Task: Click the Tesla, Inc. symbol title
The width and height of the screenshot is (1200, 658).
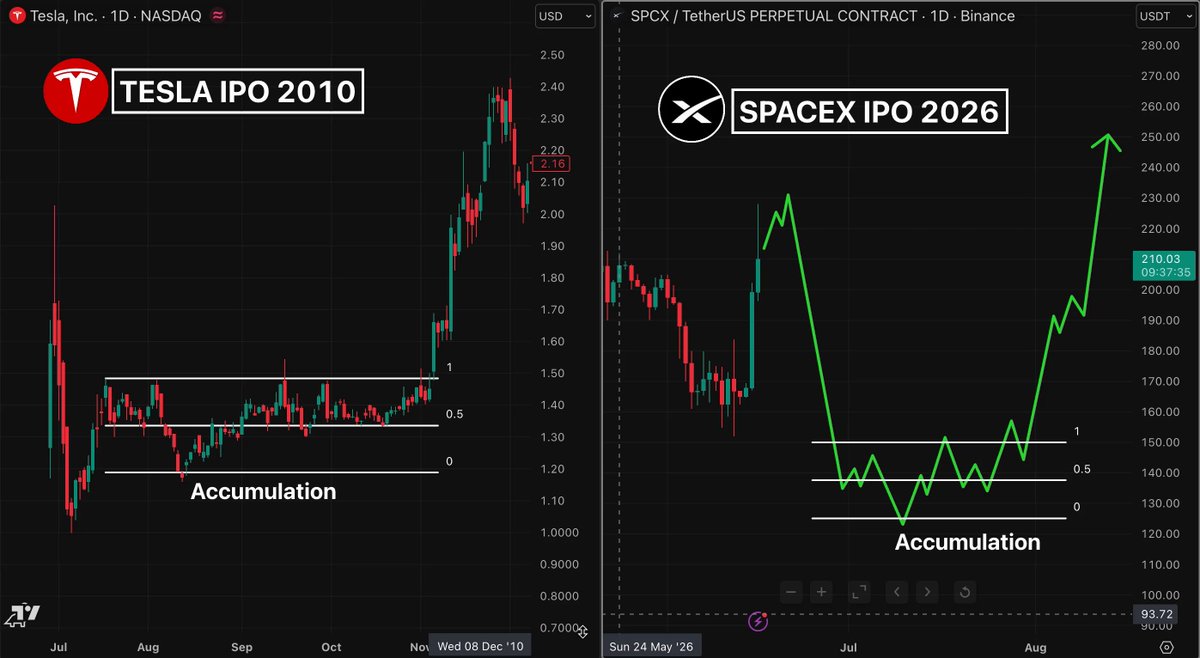Action: pos(62,16)
